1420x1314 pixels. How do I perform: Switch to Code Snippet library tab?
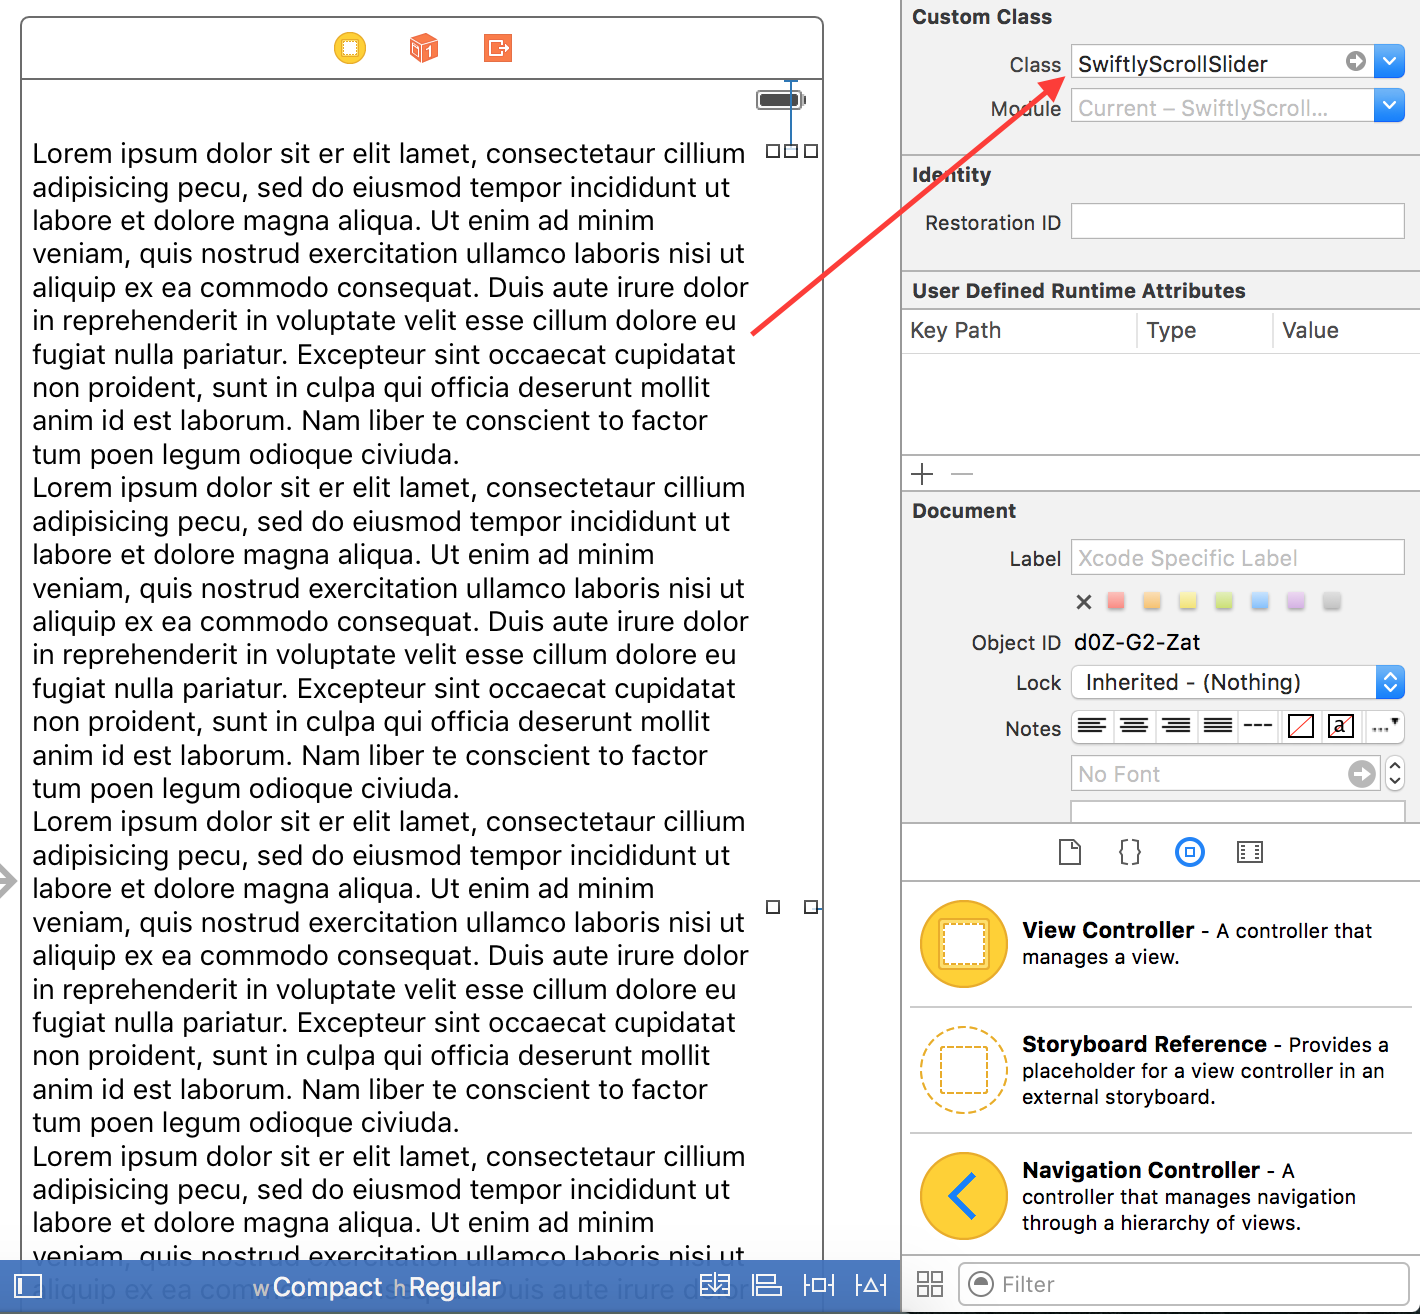1130,852
